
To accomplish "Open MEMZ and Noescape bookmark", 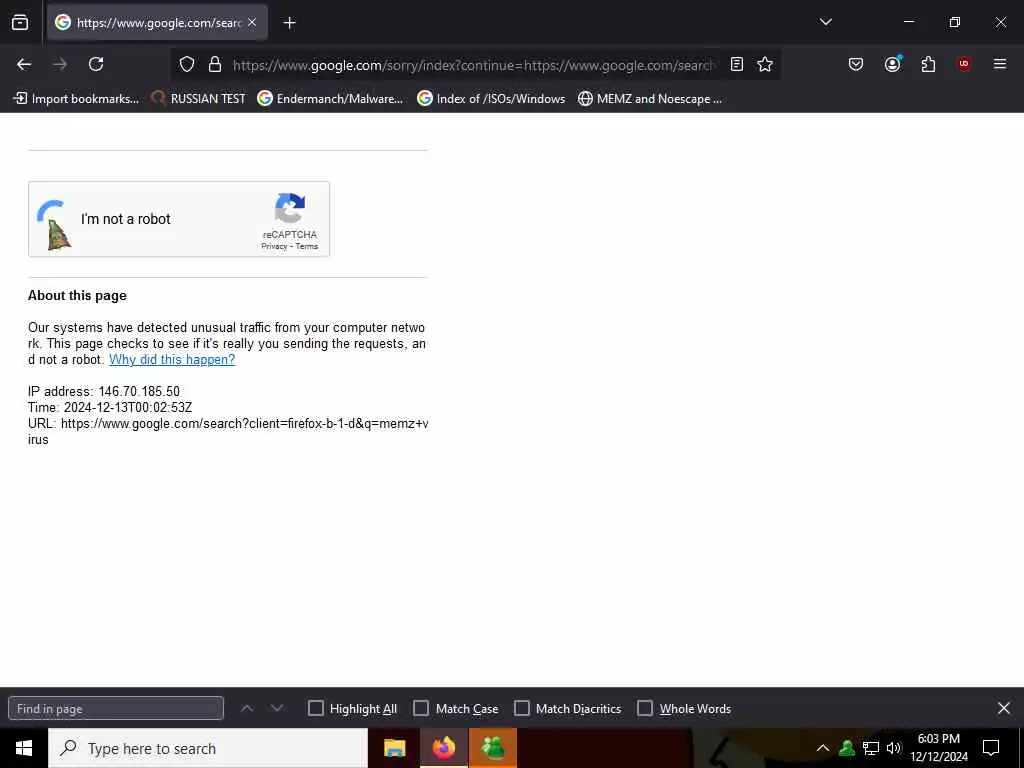I will (650, 99).
